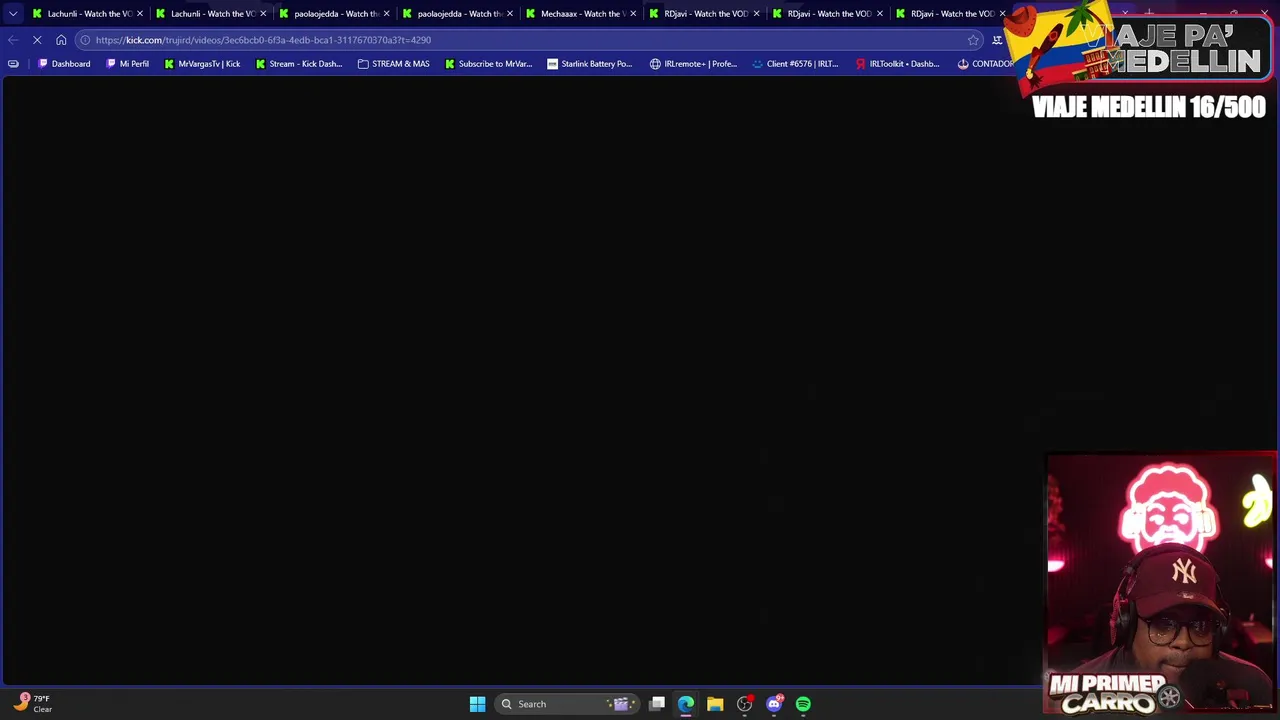This screenshot has width=1280, height=720.
Task: Open the Mi Perfil bookmark
Action: tap(127, 64)
